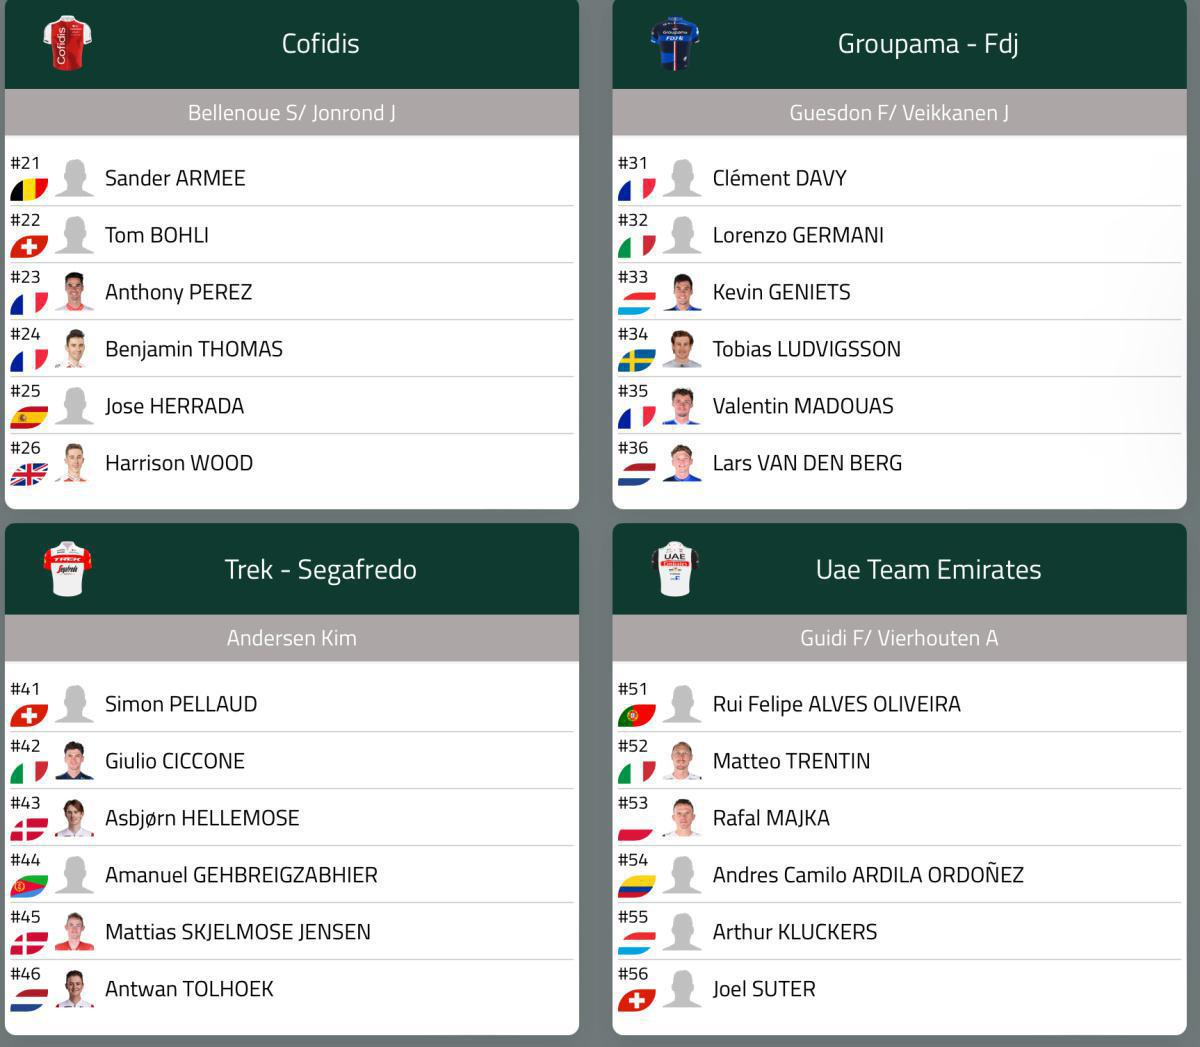The image size is (1200, 1047).
Task: Click the placeholder avatar for Arthur KLUCKERS
Action: point(682,931)
